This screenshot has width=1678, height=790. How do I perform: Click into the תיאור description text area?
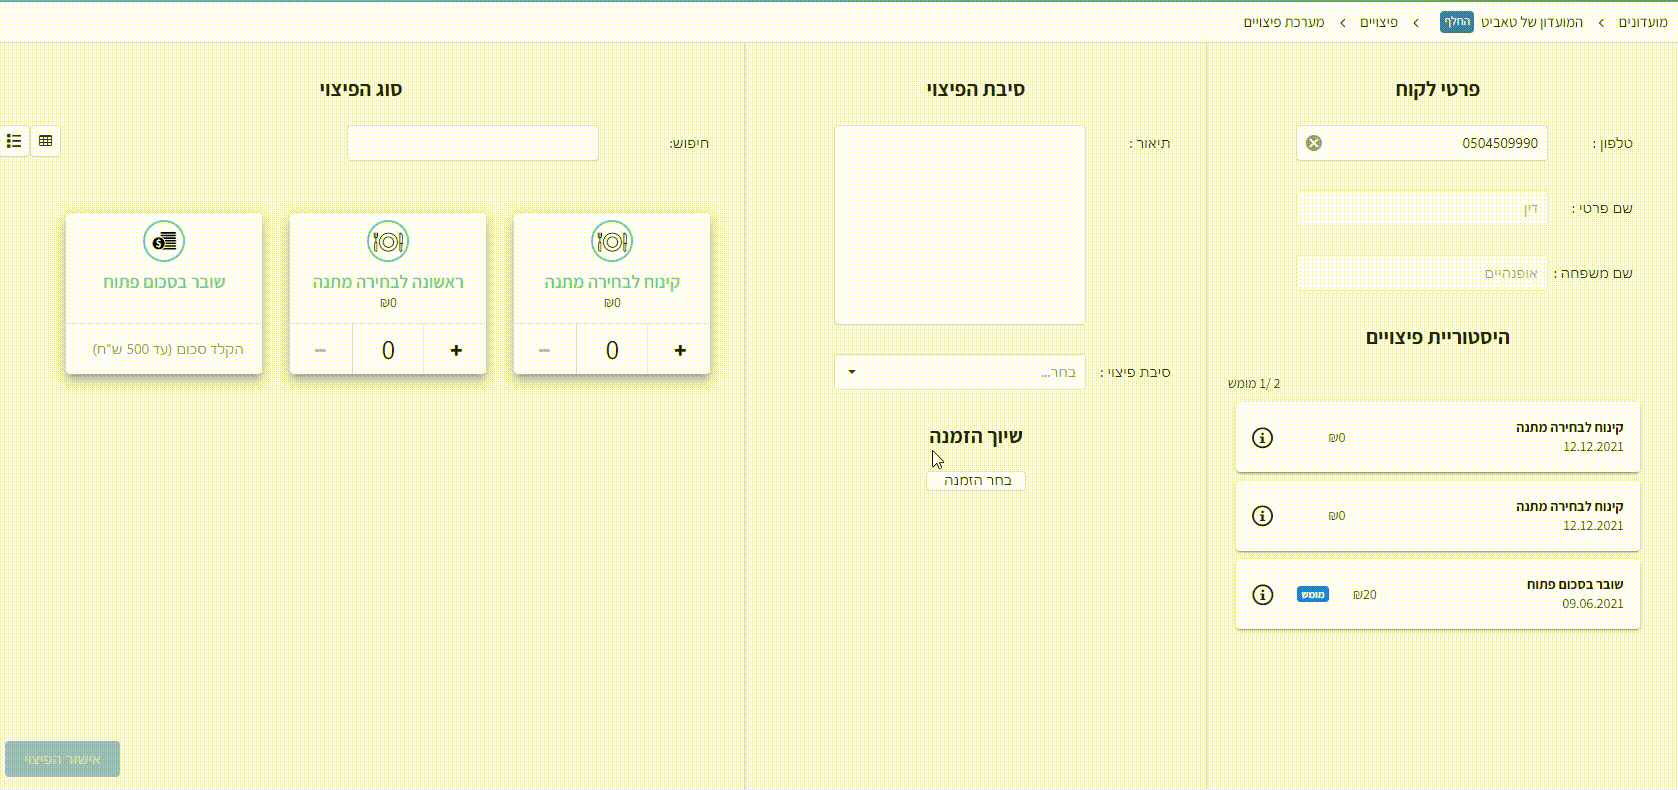[x=960, y=225]
